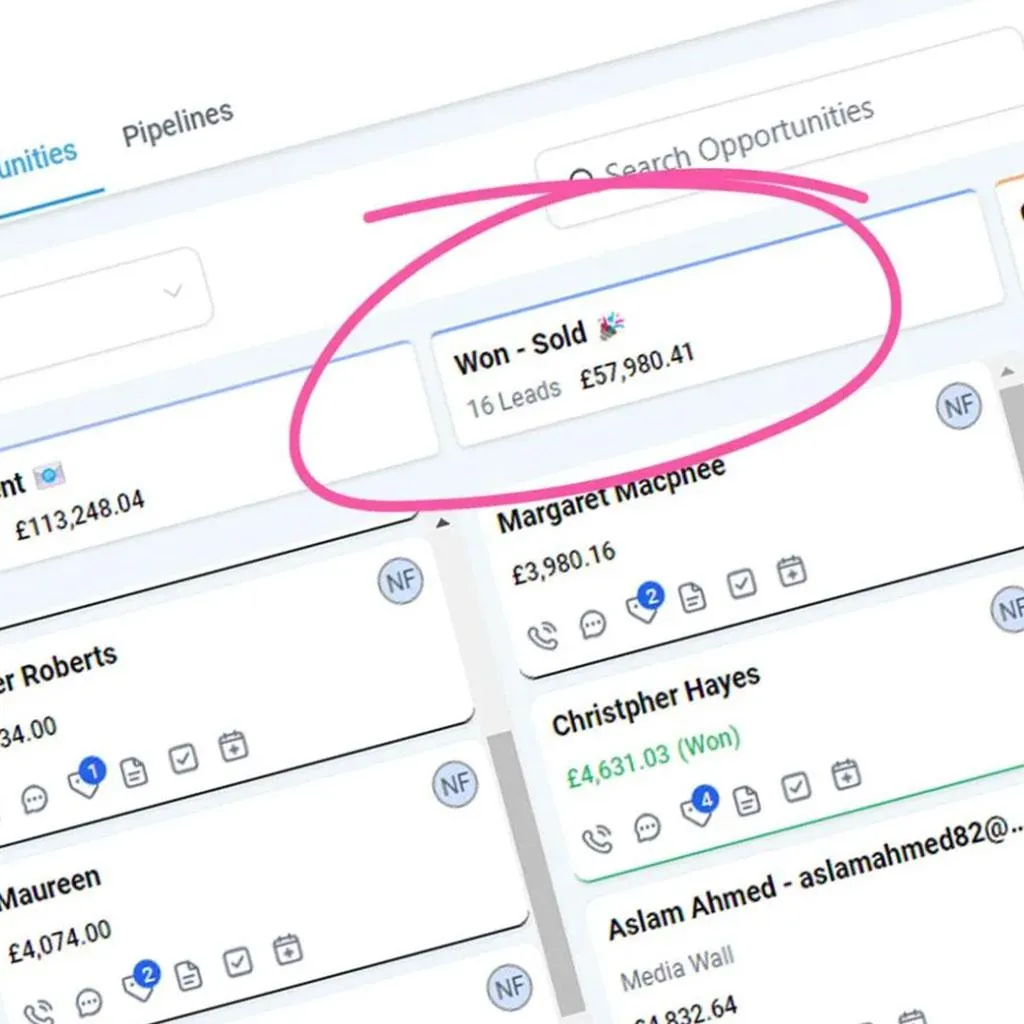The image size is (1024, 1024).
Task: Call Margaret Macphee via phone icon
Action: tap(543, 636)
